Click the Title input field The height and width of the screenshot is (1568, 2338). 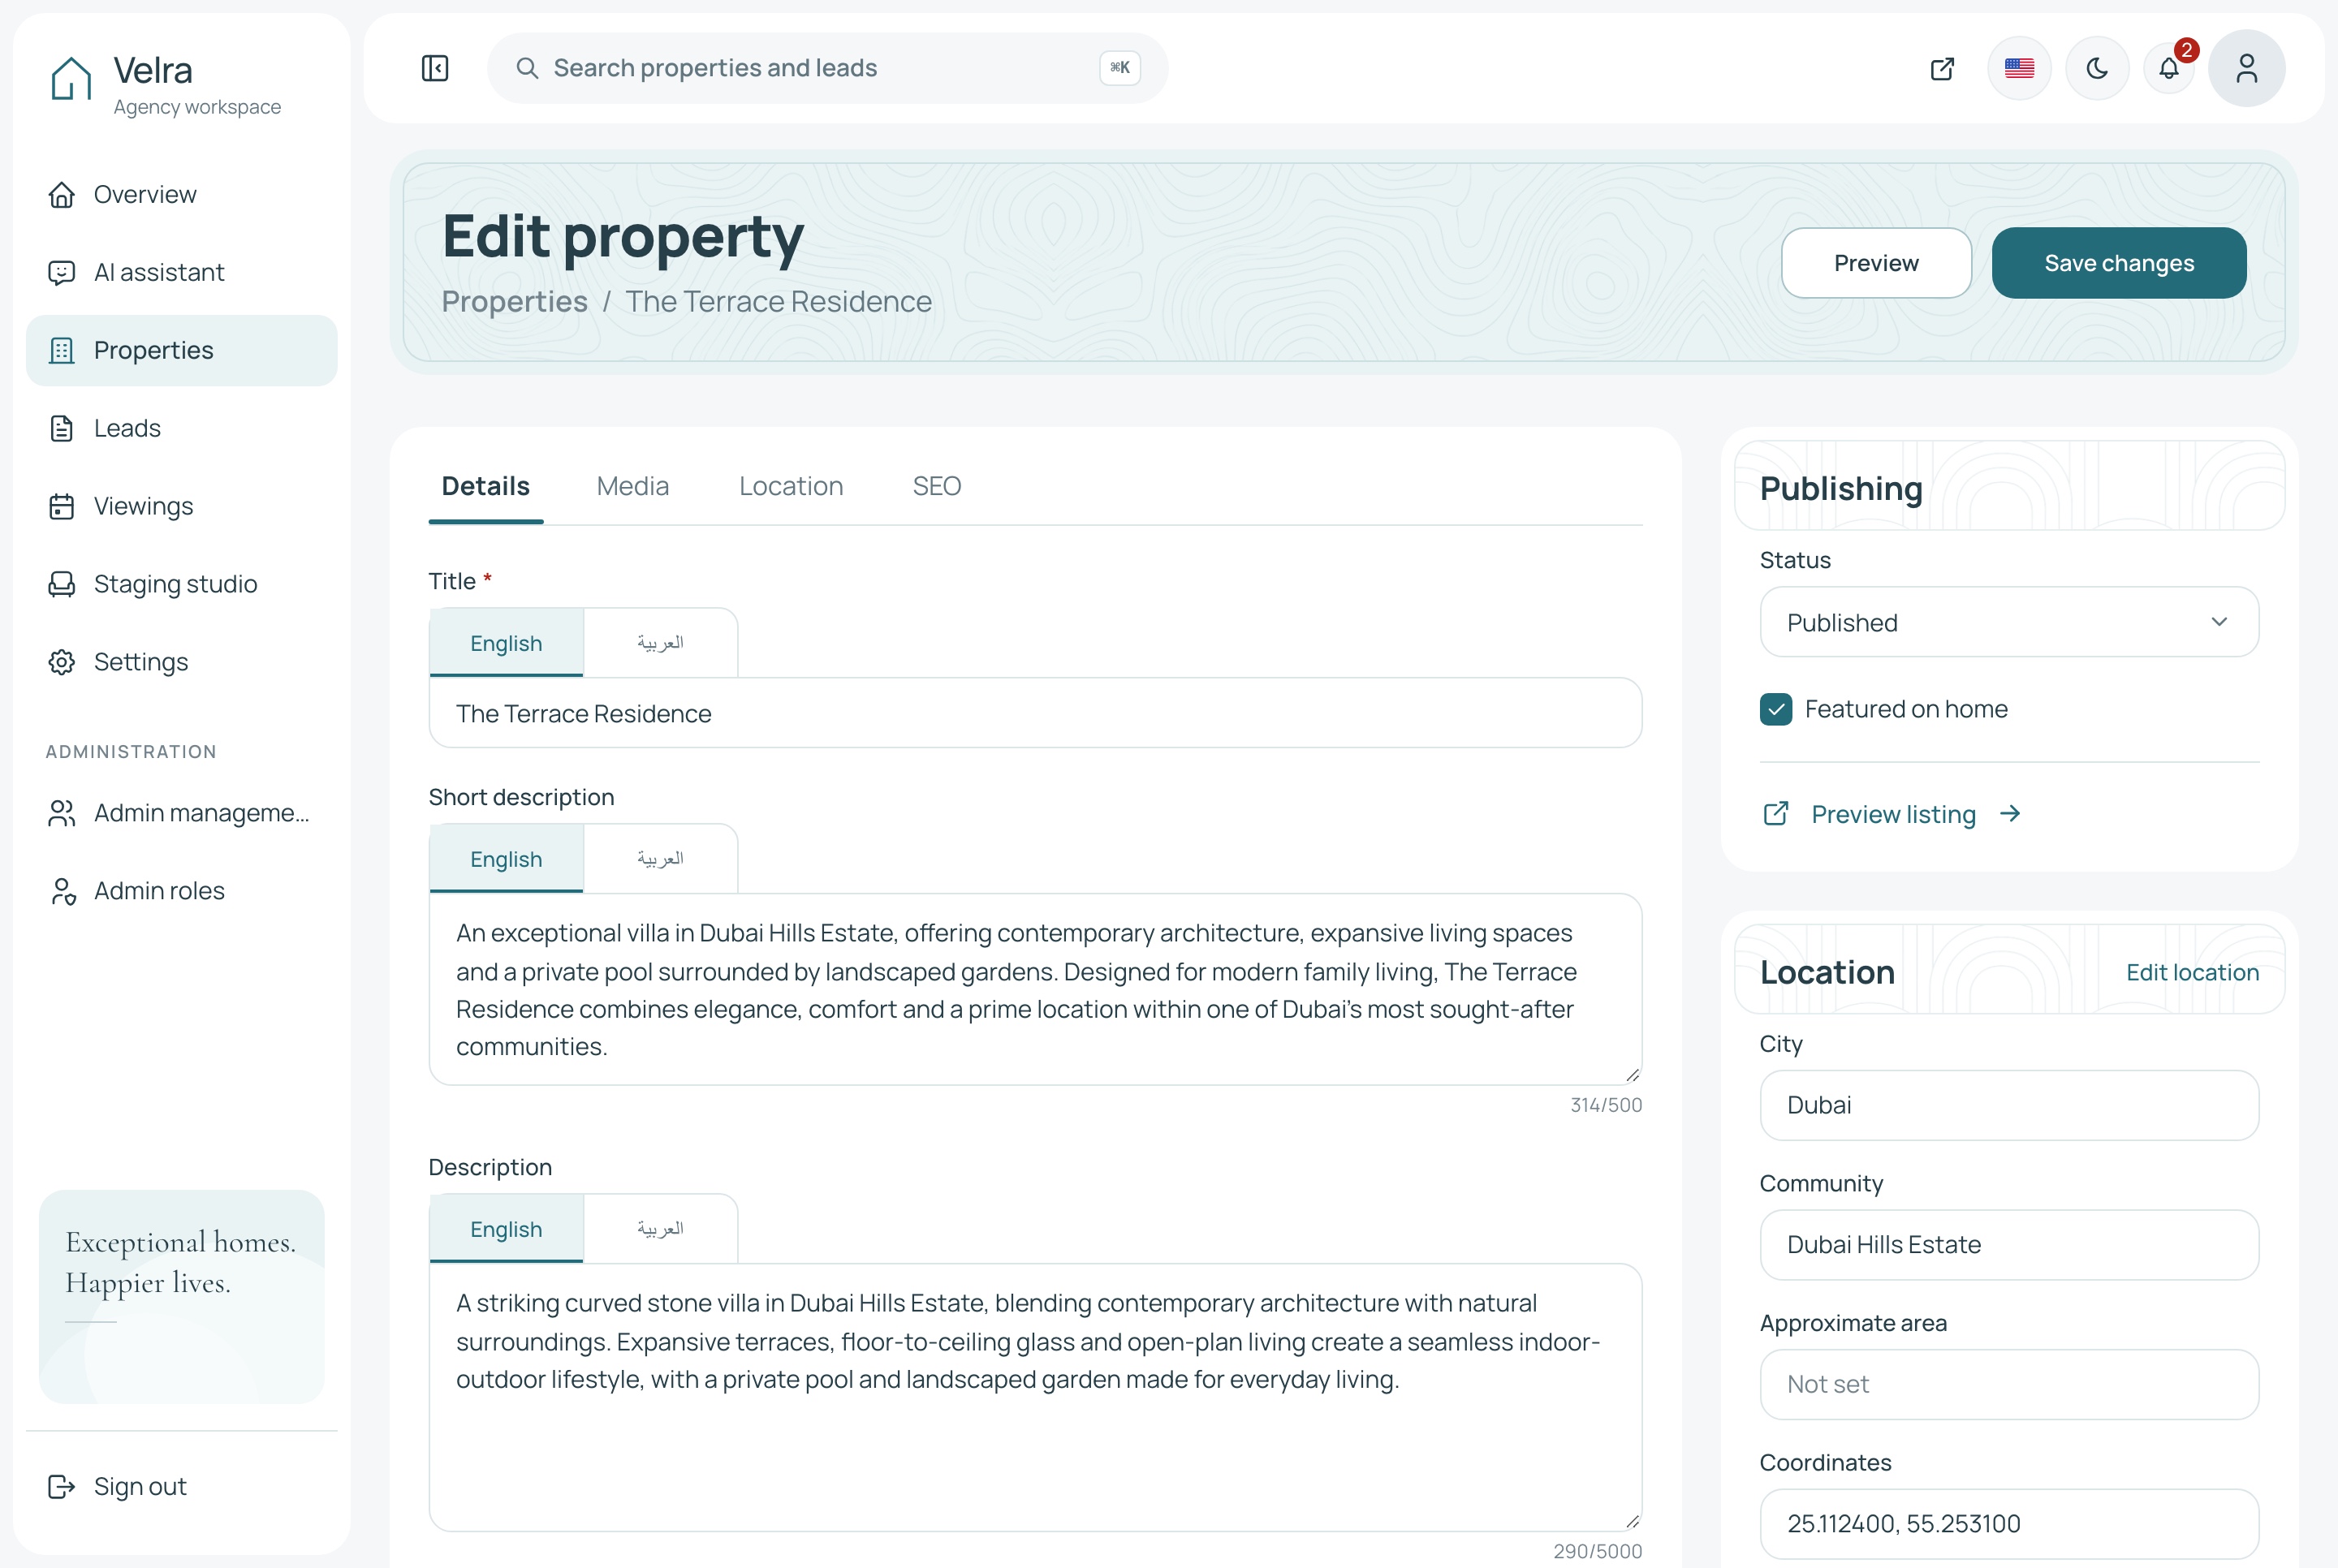pos(1035,713)
